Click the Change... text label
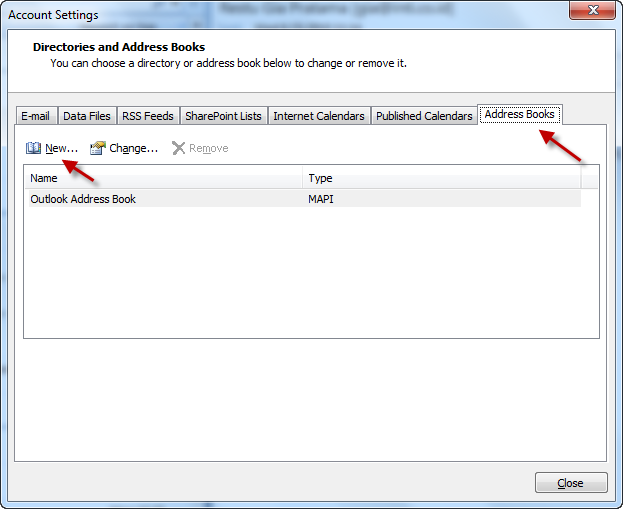 [x=133, y=148]
